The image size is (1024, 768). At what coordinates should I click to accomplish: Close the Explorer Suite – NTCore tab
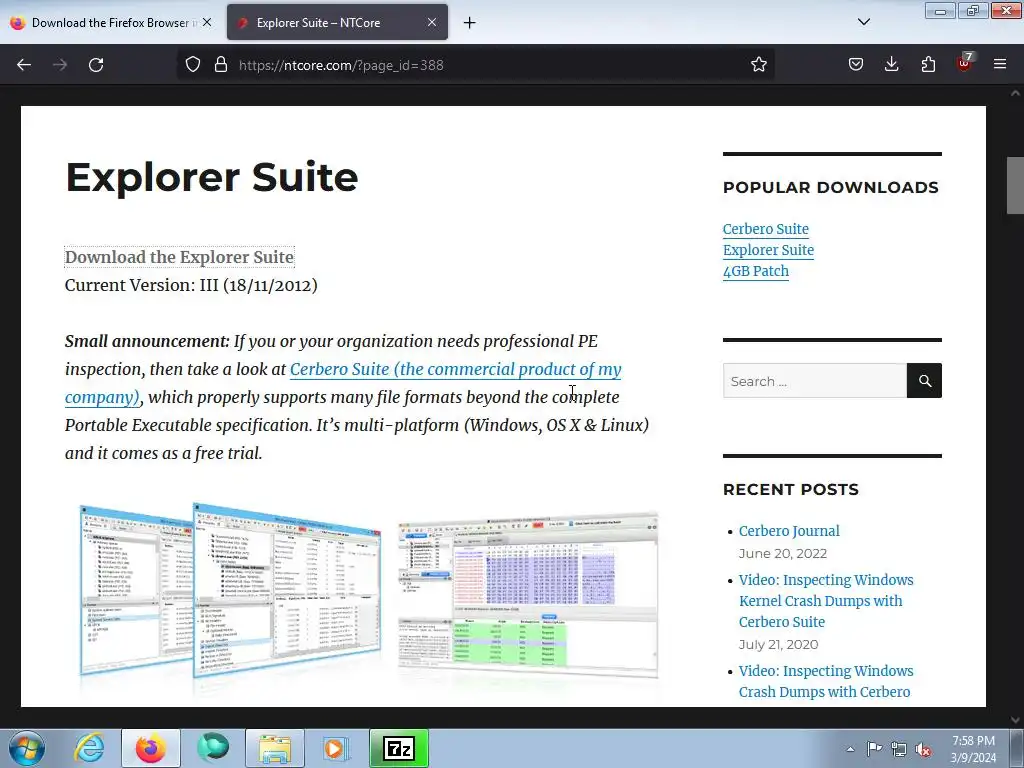tap(432, 22)
